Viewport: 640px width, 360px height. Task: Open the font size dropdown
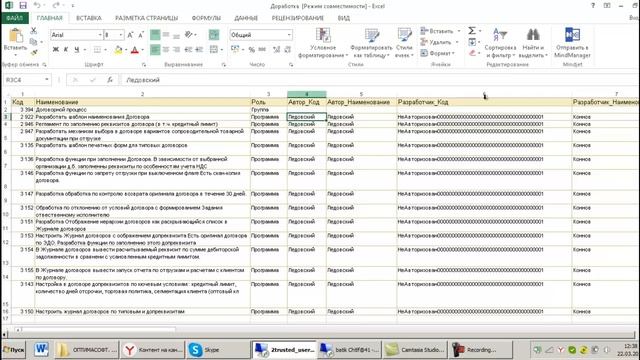click(121, 35)
